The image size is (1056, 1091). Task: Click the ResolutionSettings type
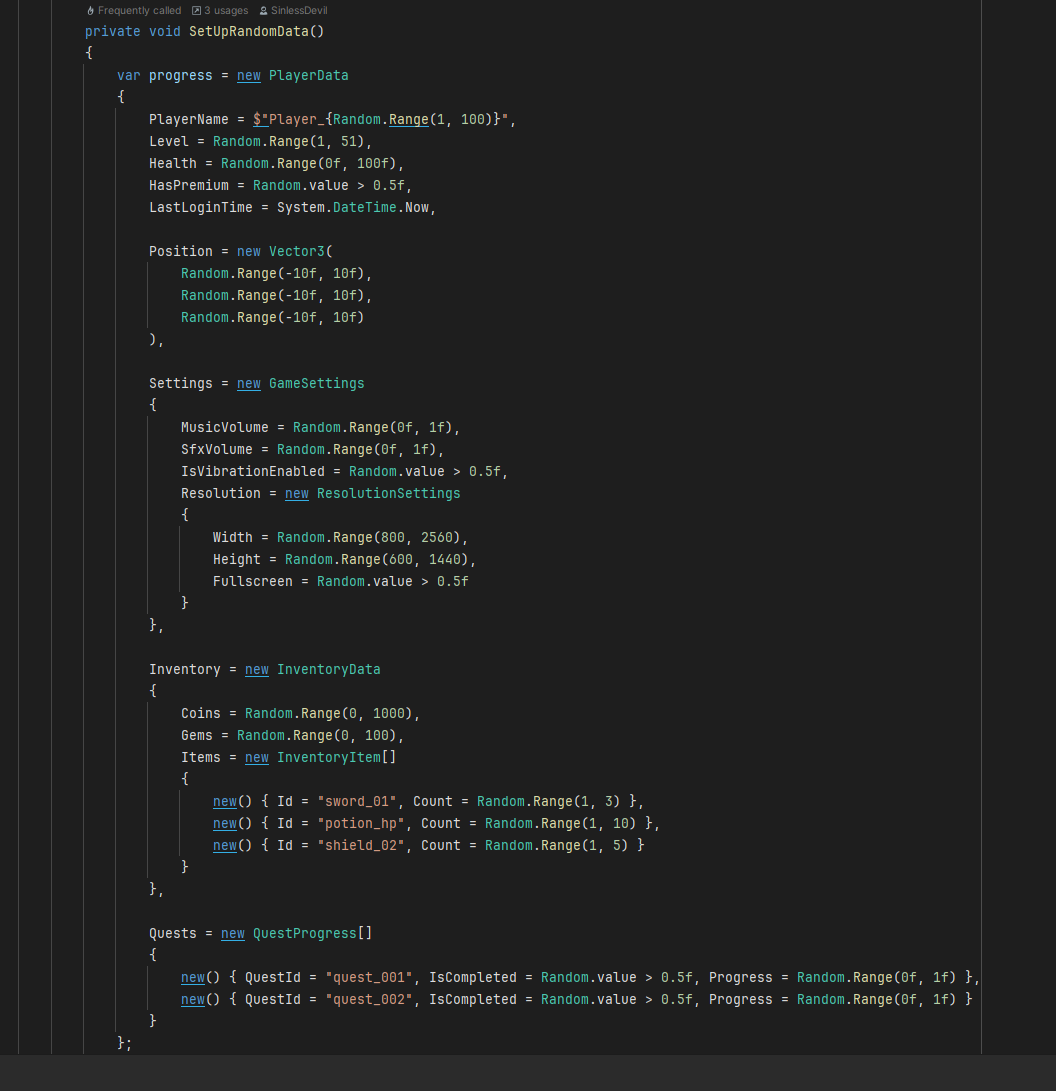coord(389,493)
